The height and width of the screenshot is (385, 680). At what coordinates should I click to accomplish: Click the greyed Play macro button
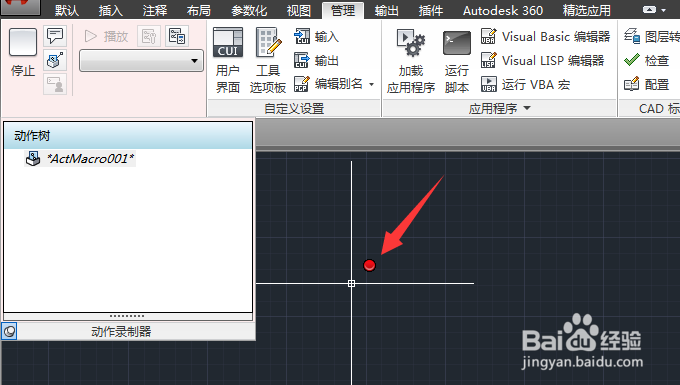(x=106, y=36)
